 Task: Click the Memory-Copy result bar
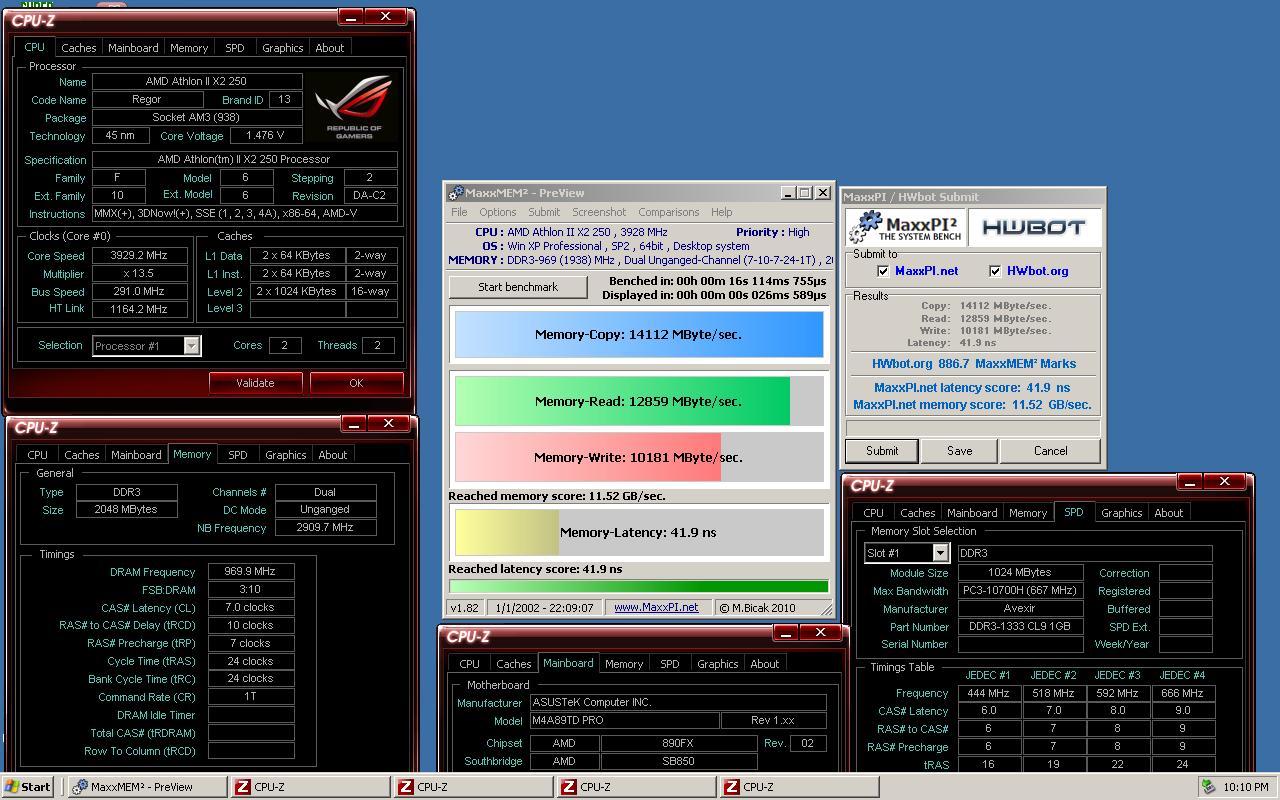point(639,334)
